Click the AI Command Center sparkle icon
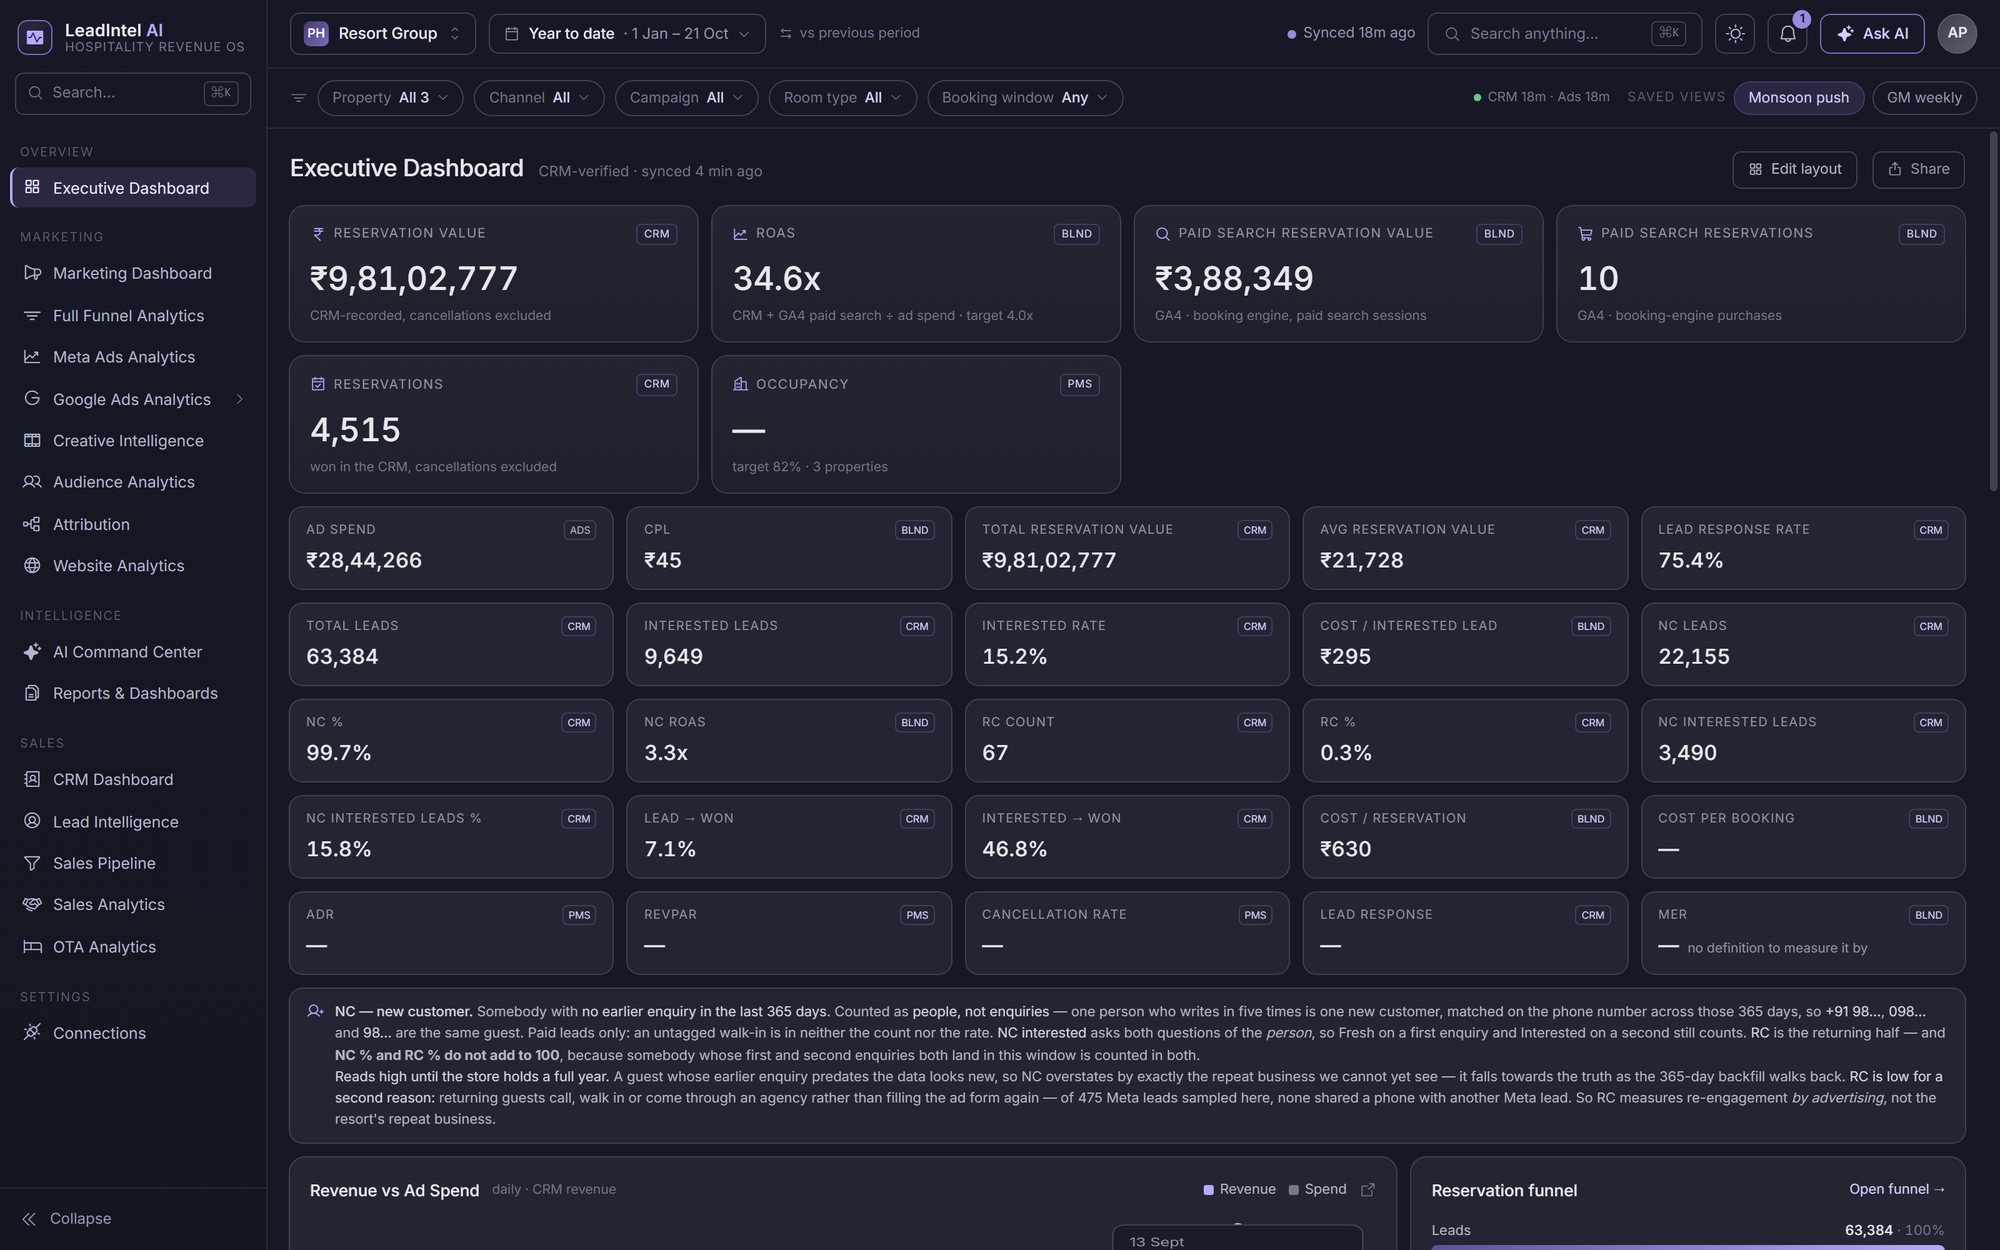The width and height of the screenshot is (2000, 1250). [x=32, y=652]
